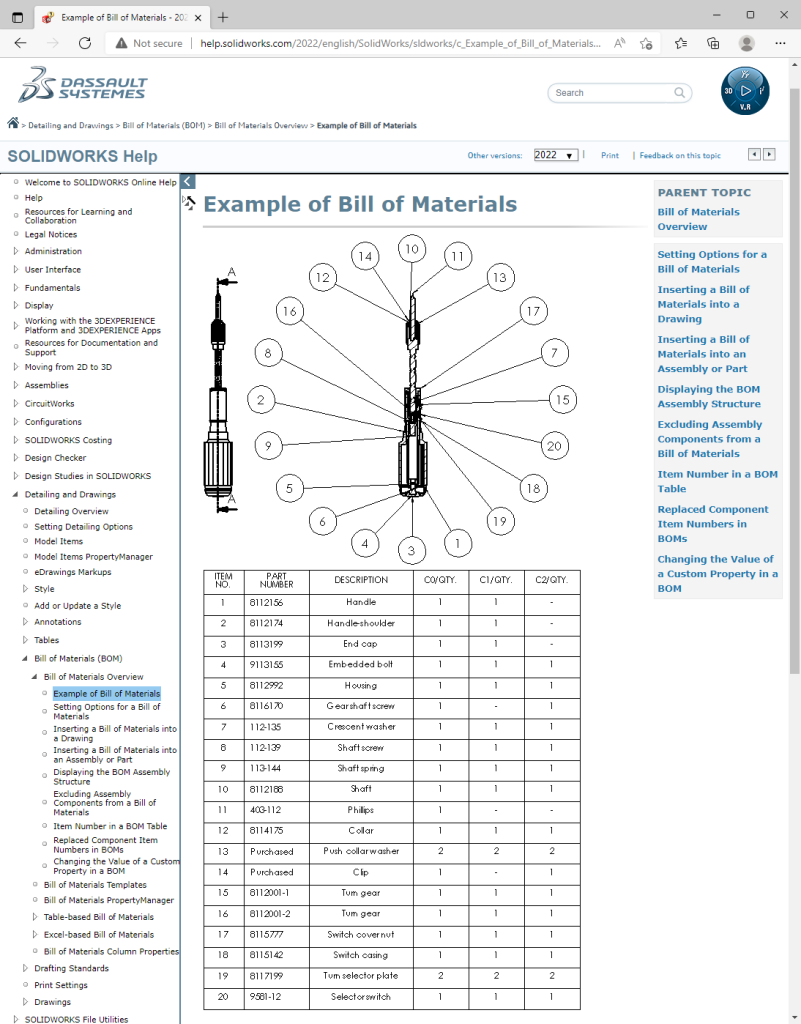Collapse the Bill of Materials (BOM) node
This screenshot has height=1024, width=801.
coord(25,659)
